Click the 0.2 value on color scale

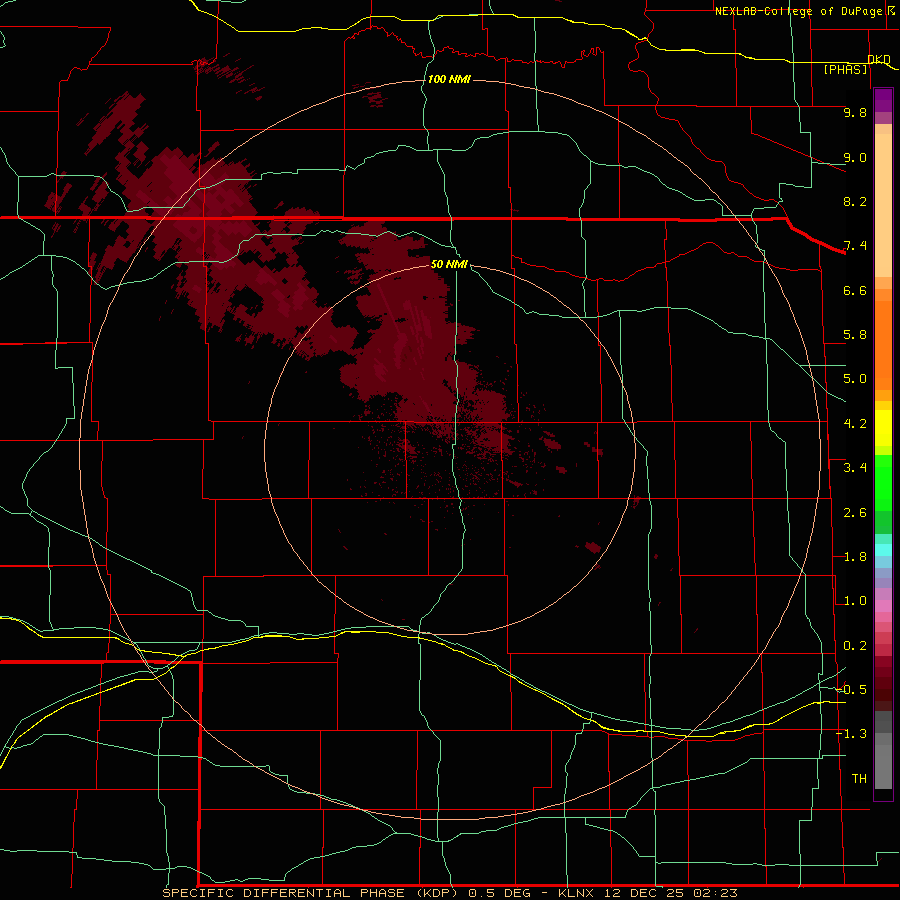pyautogui.click(x=855, y=646)
